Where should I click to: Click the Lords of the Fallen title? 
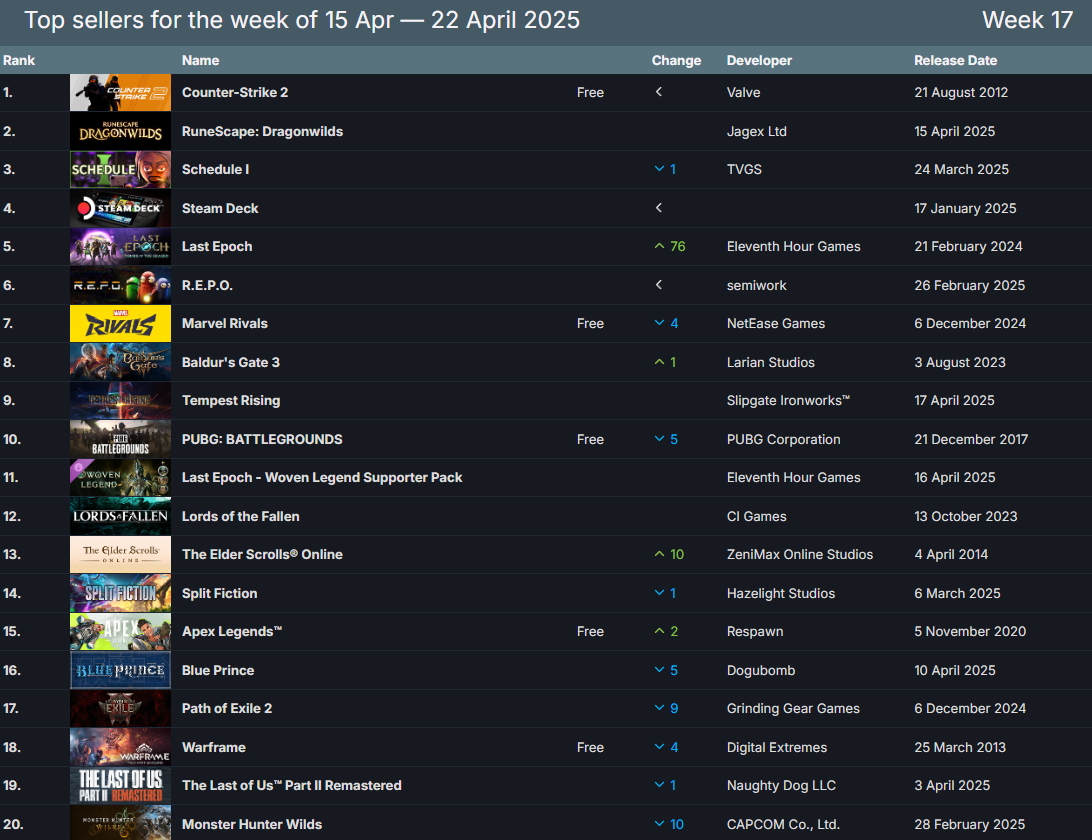[x=241, y=516]
